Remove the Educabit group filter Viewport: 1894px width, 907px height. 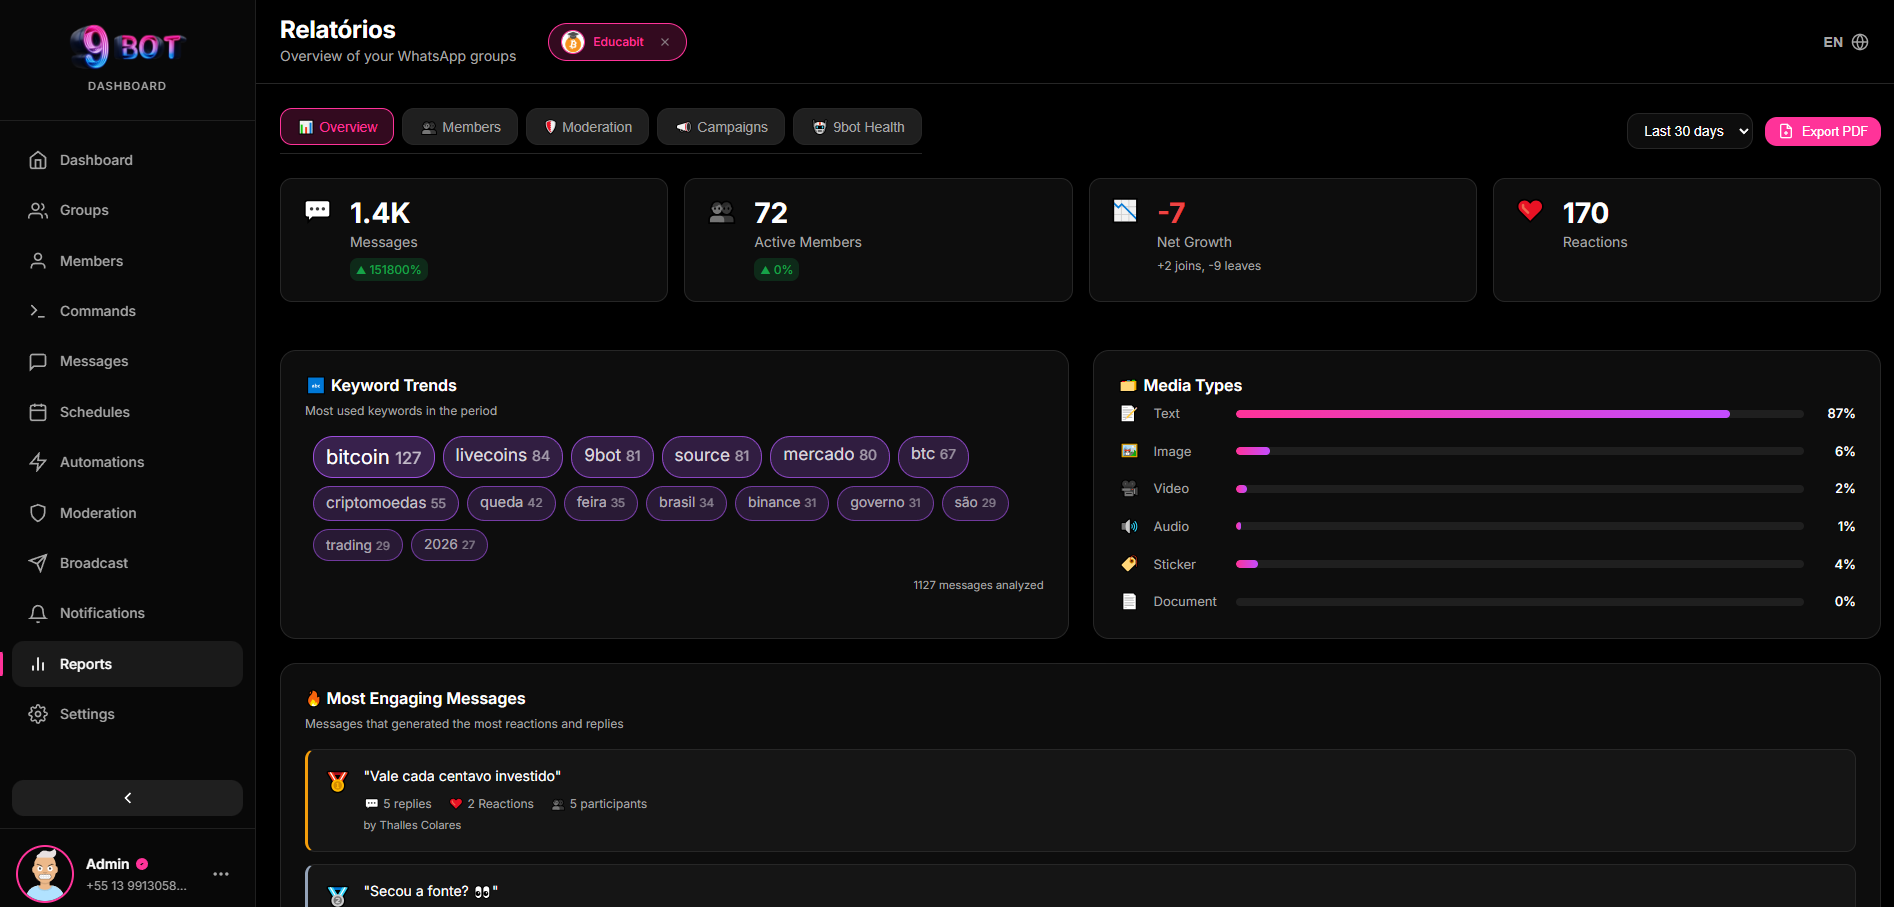coord(665,41)
